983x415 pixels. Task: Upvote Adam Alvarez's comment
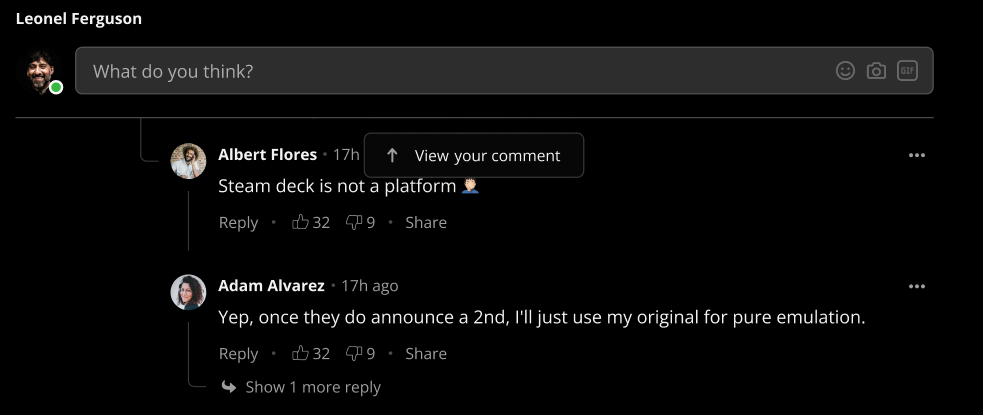(301, 353)
